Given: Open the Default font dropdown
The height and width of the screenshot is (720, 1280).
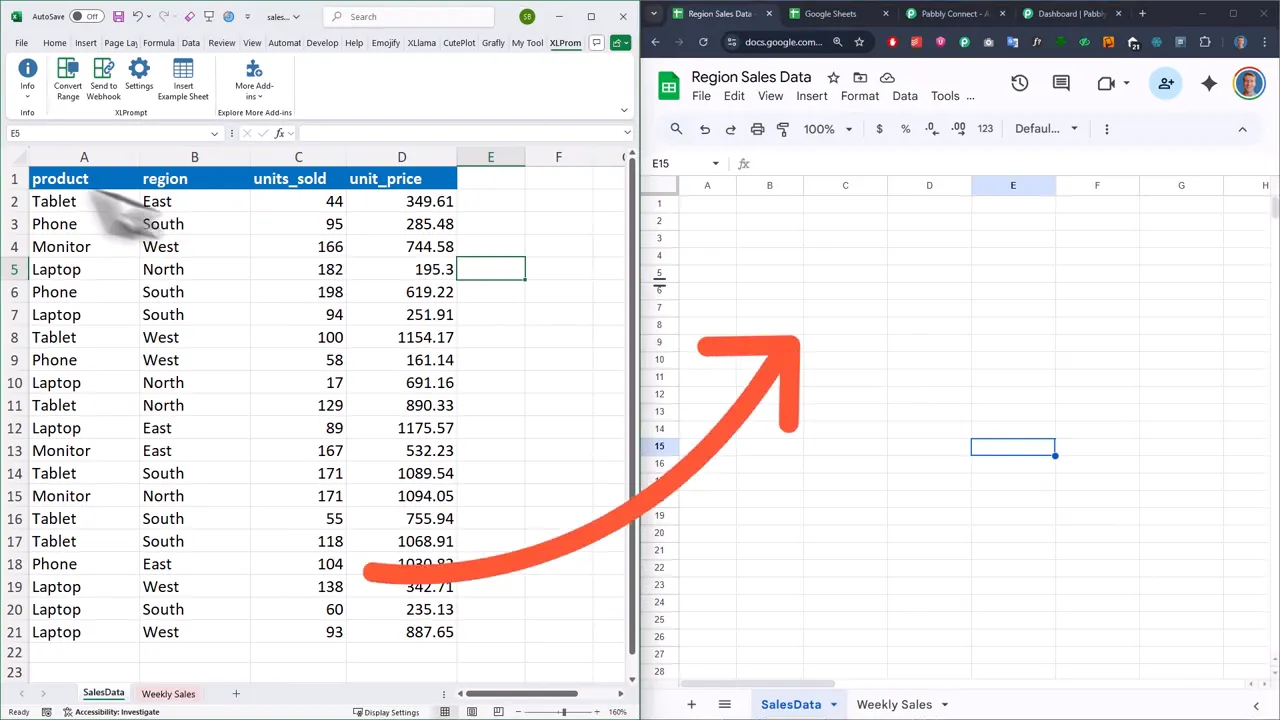Looking at the screenshot, I should (x=1046, y=129).
